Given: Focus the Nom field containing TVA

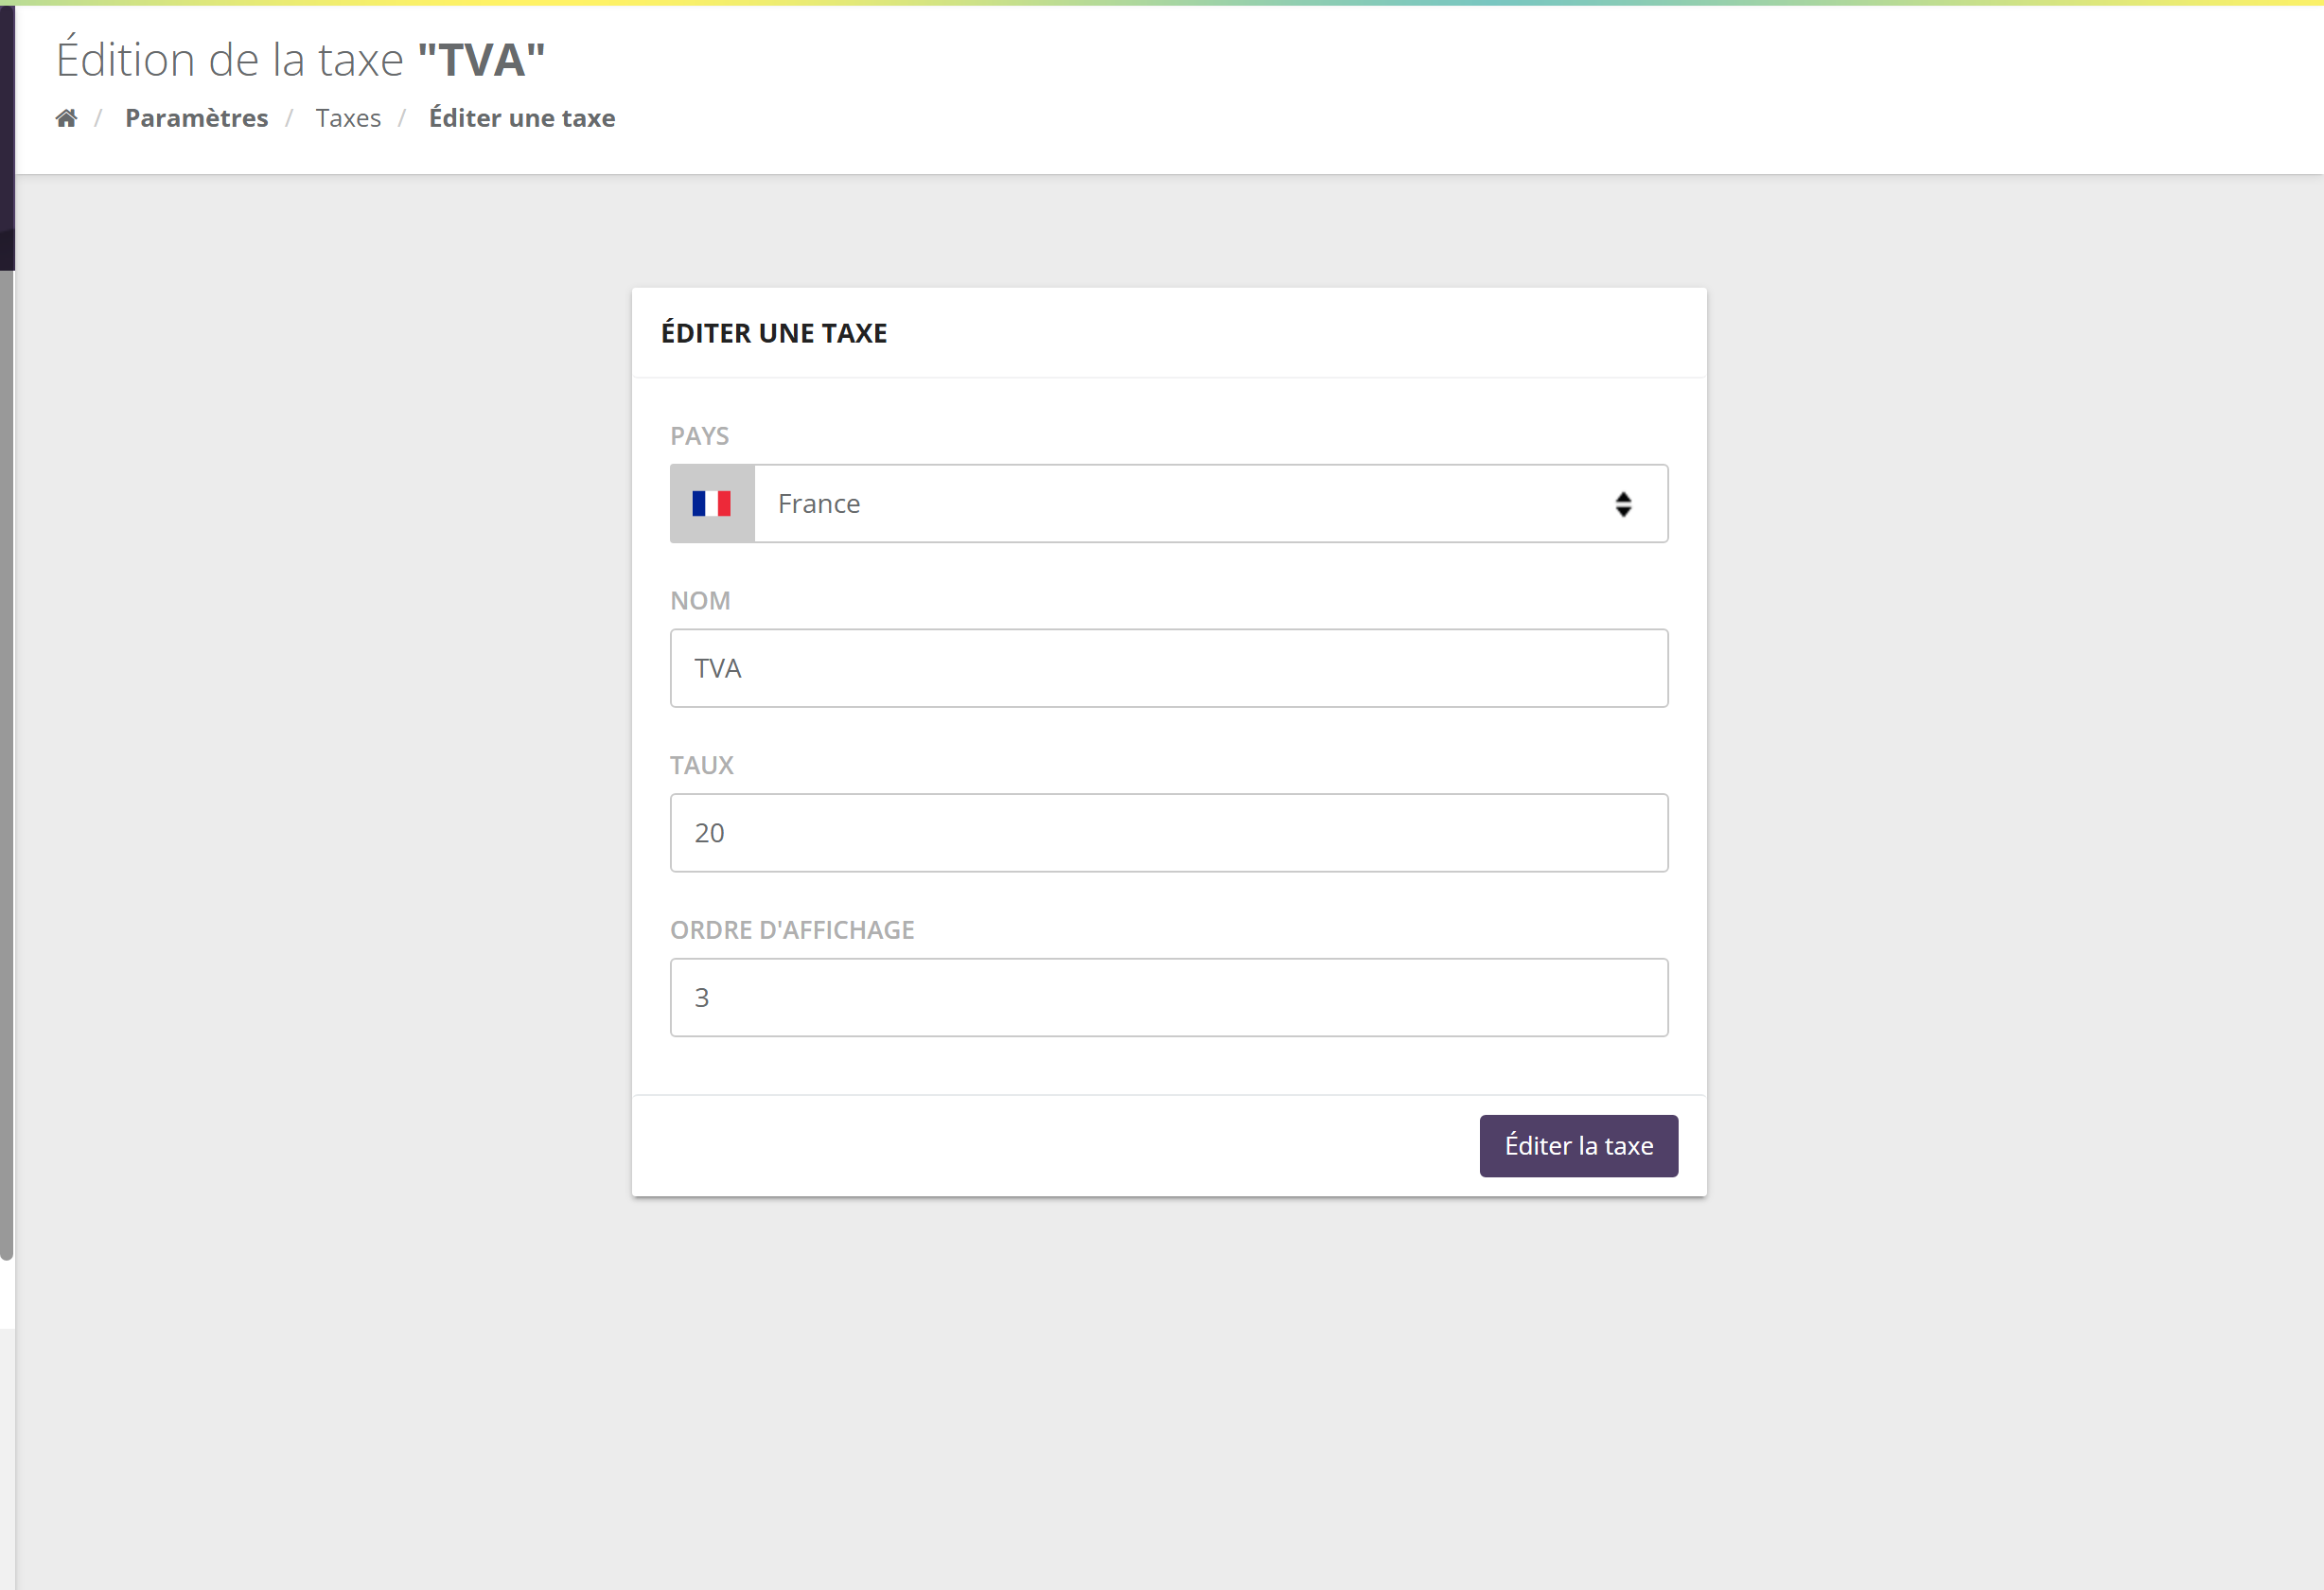Looking at the screenshot, I should [x=1169, y=668].
